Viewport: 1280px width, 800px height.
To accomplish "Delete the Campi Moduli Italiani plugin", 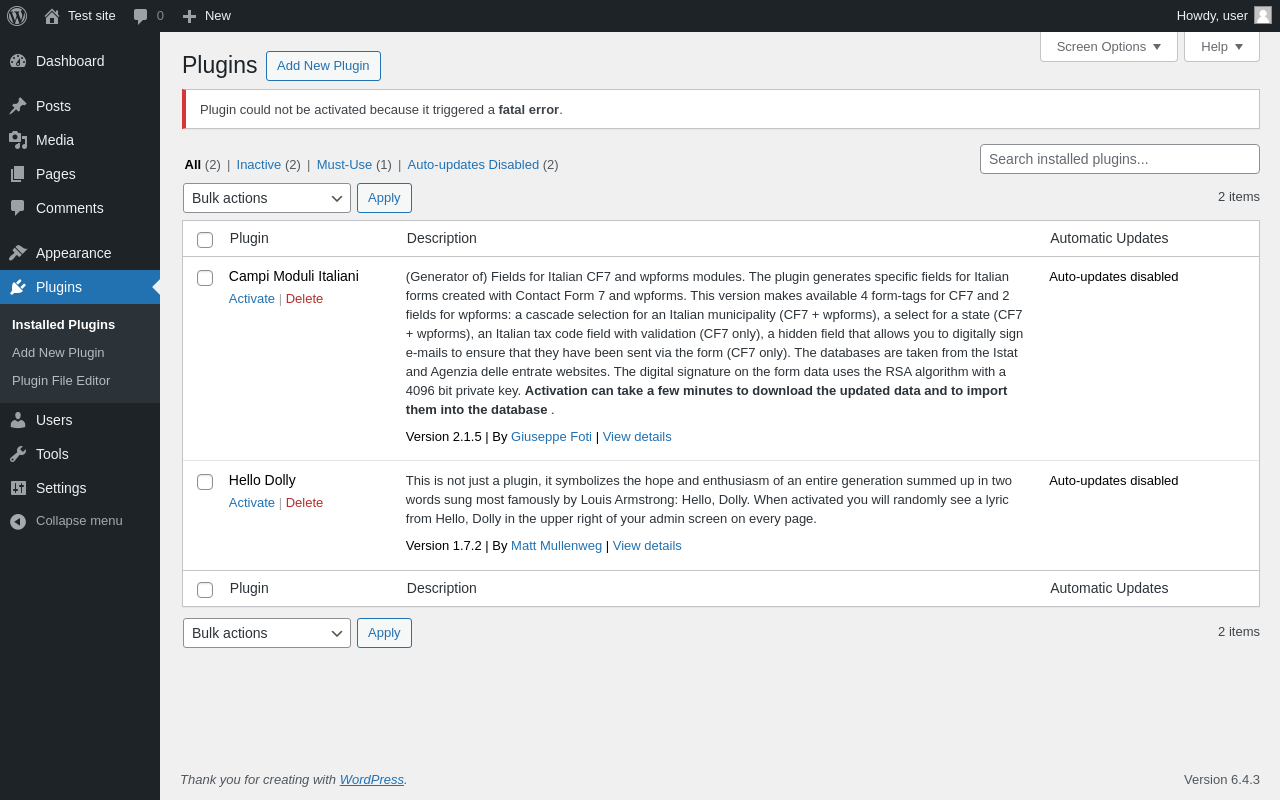I will (304, 298).
